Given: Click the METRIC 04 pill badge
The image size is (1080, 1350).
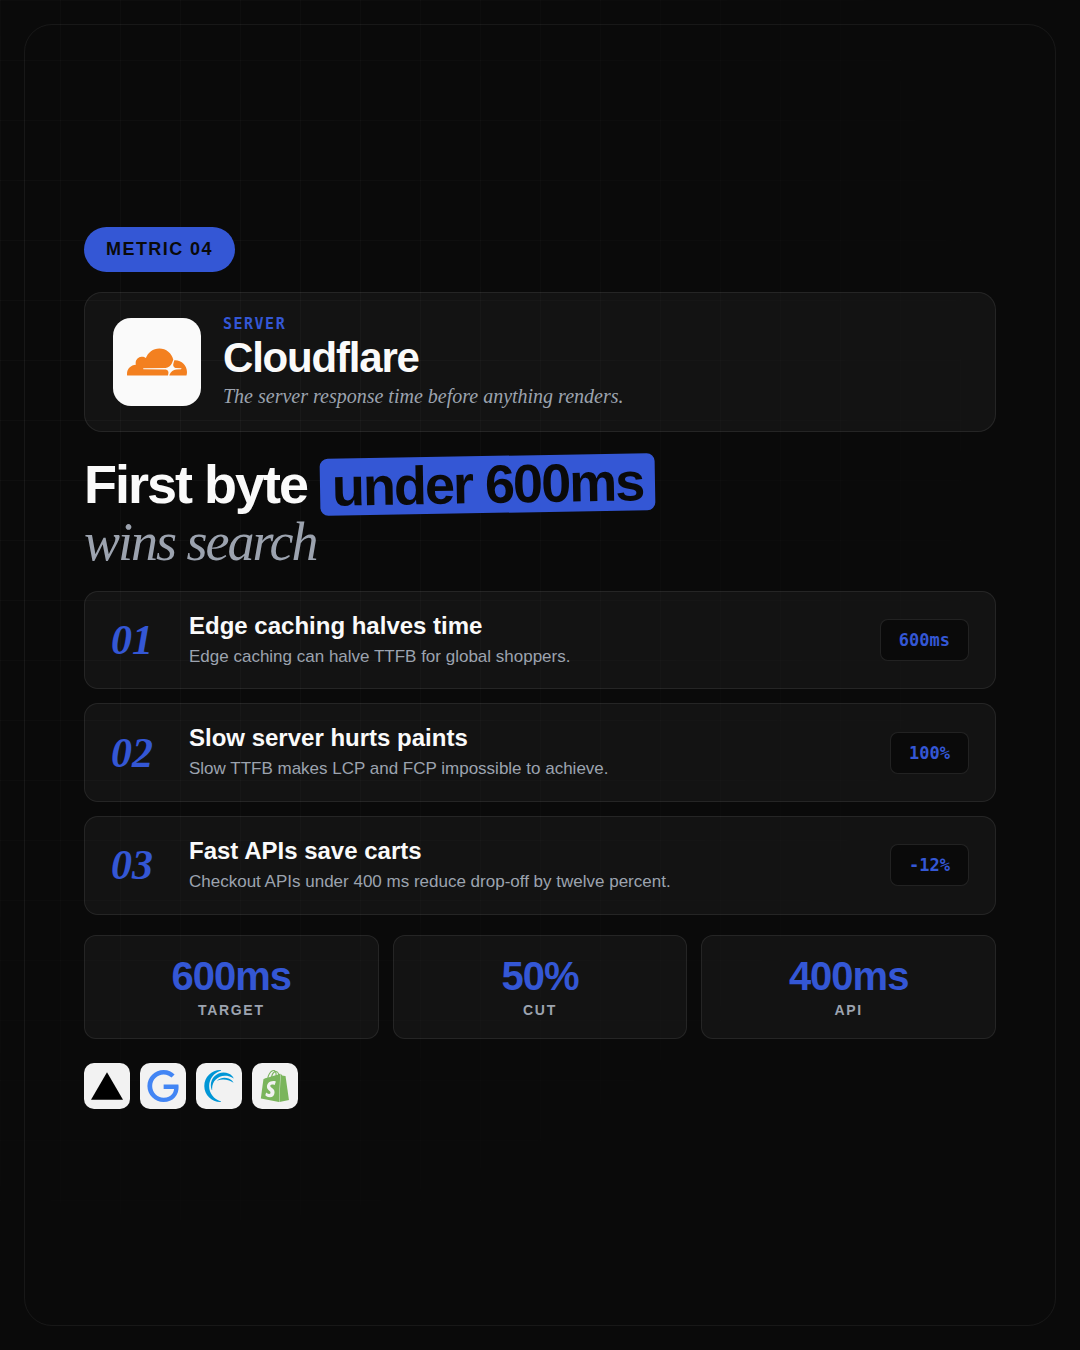Looking at the screenshot, I should (x=159, y=249).
